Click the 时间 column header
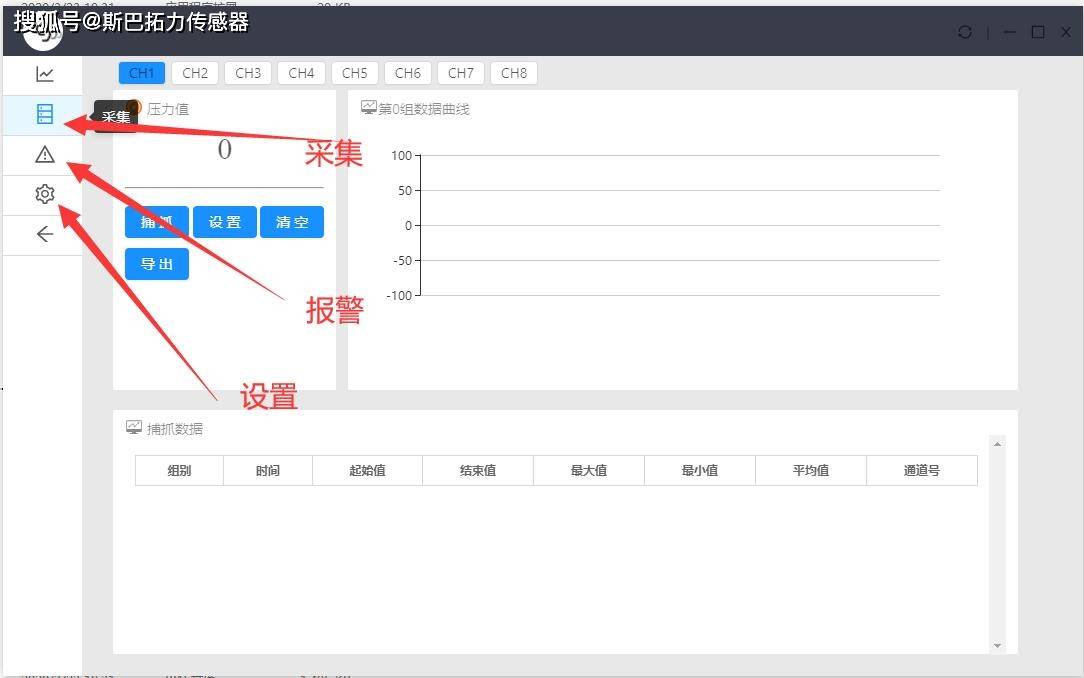1084x678 pixels. point(268,471)
